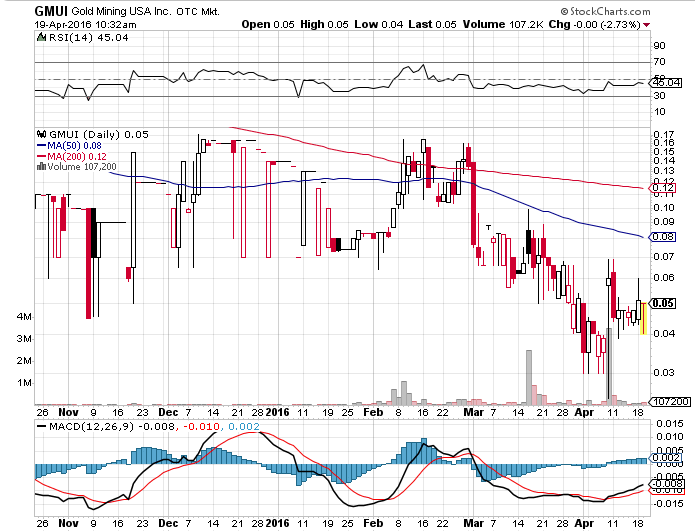
Task: Click the candlestick icon before GMUI (Daily)
Action: coord(42,134)
